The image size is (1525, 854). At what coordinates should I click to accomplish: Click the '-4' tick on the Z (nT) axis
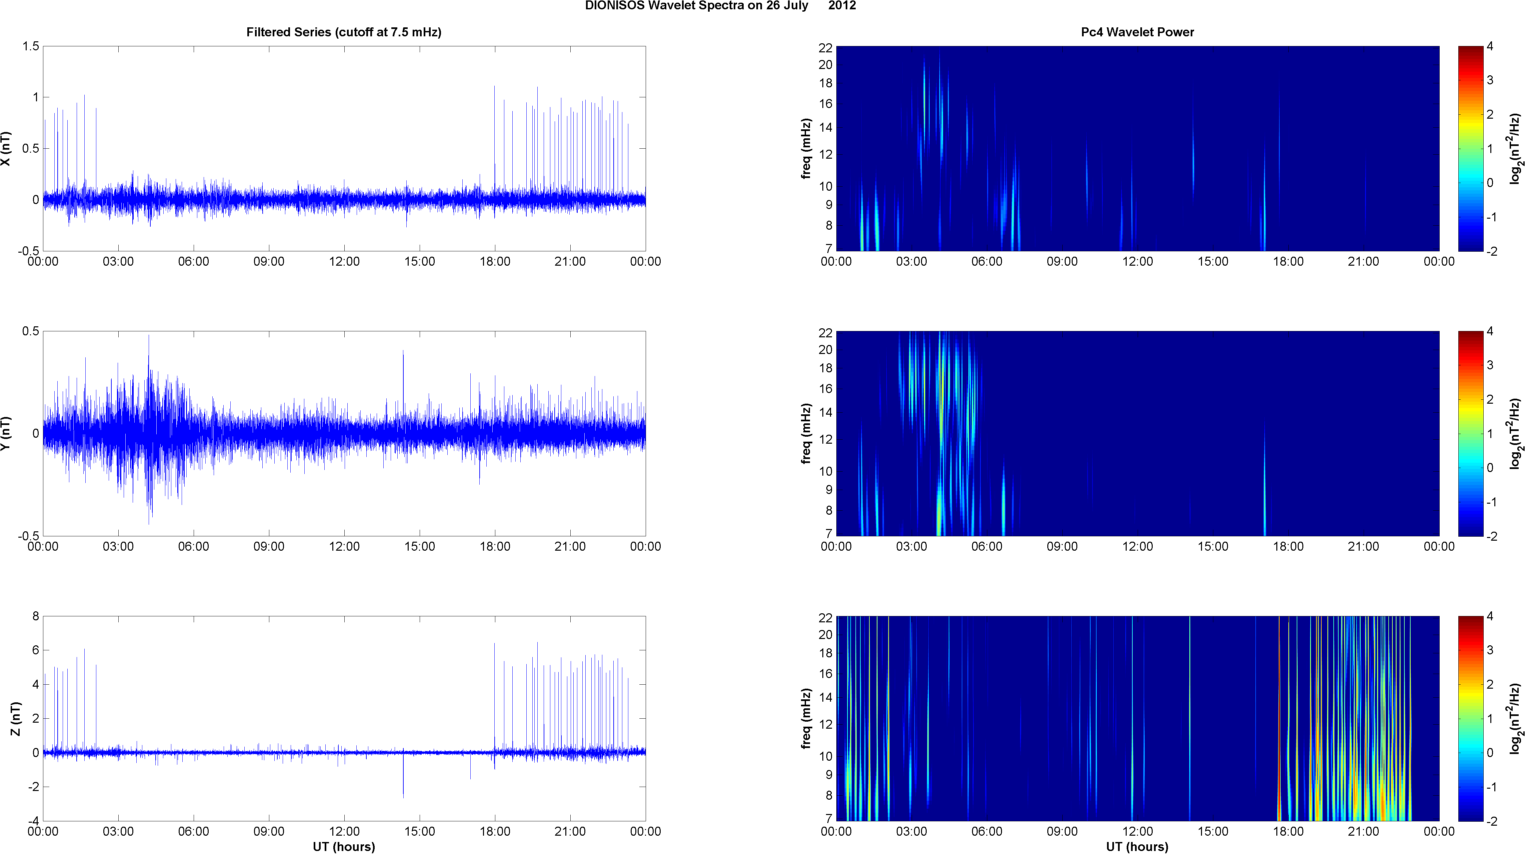(x=33, y=821)
